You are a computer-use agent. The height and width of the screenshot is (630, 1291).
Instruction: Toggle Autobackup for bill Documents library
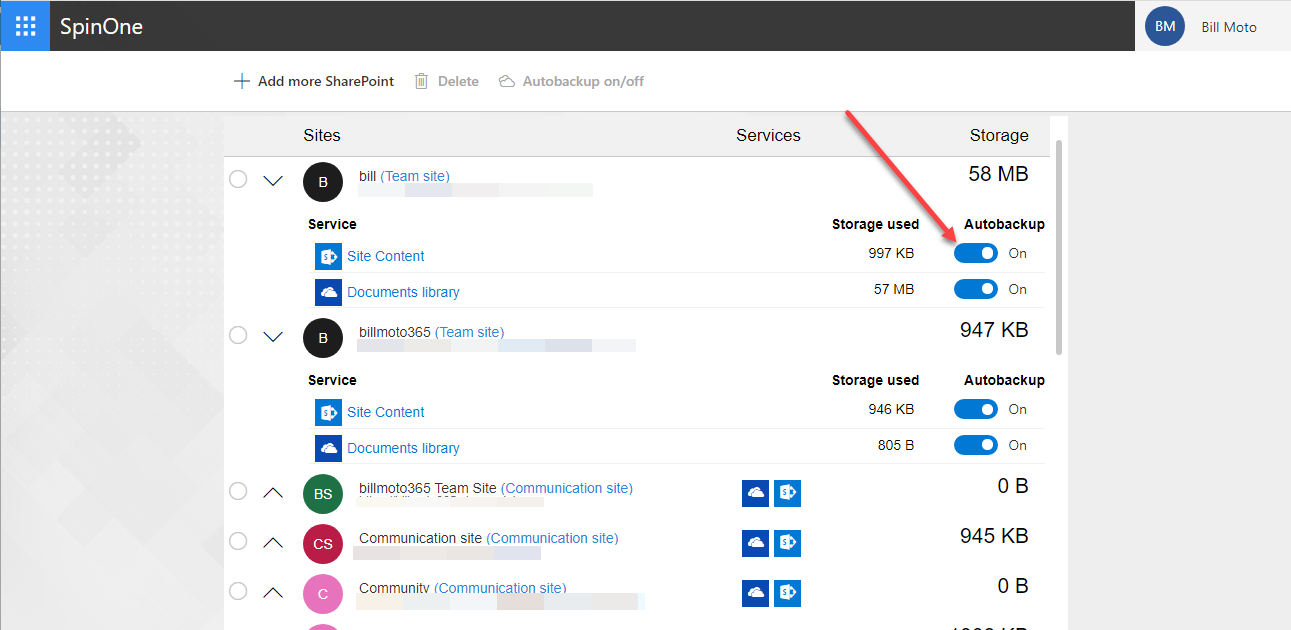976,289
